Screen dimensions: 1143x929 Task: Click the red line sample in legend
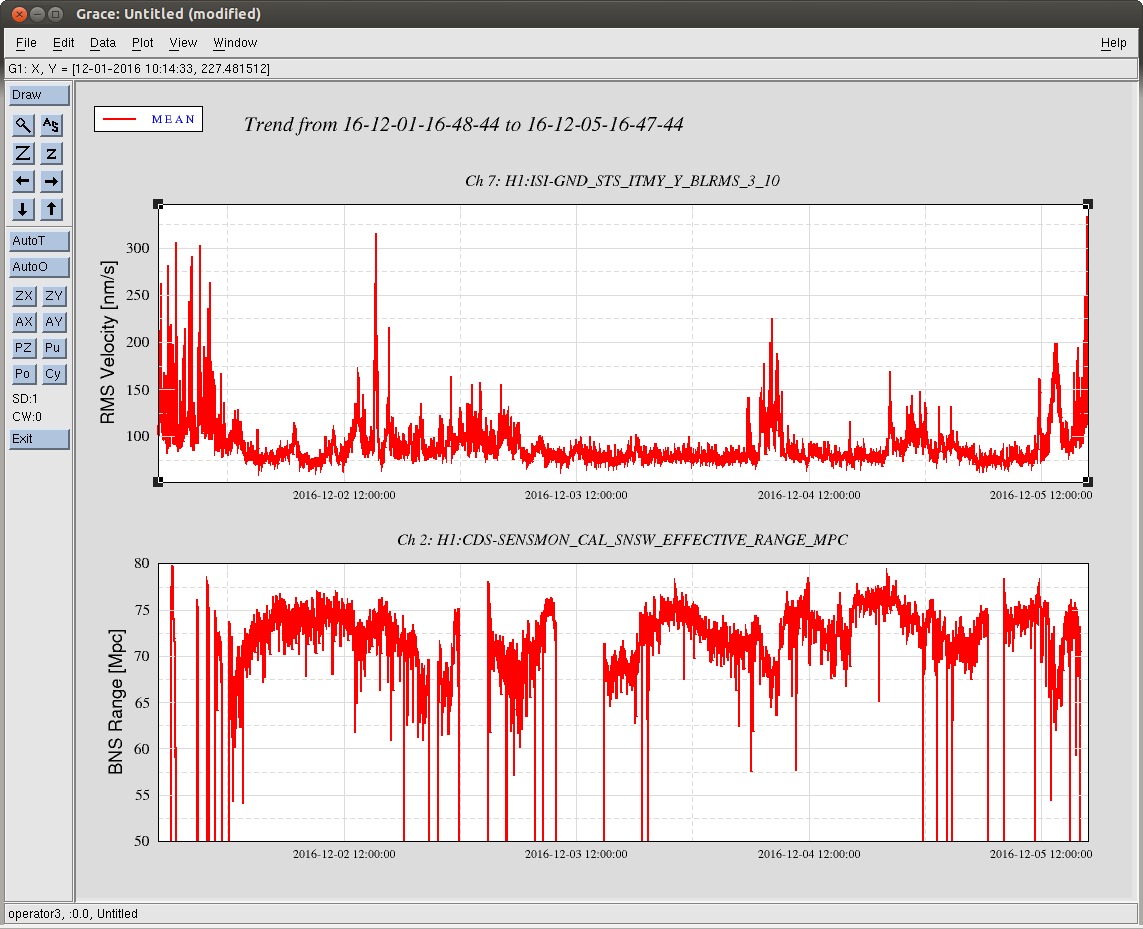tap(120, 120)
